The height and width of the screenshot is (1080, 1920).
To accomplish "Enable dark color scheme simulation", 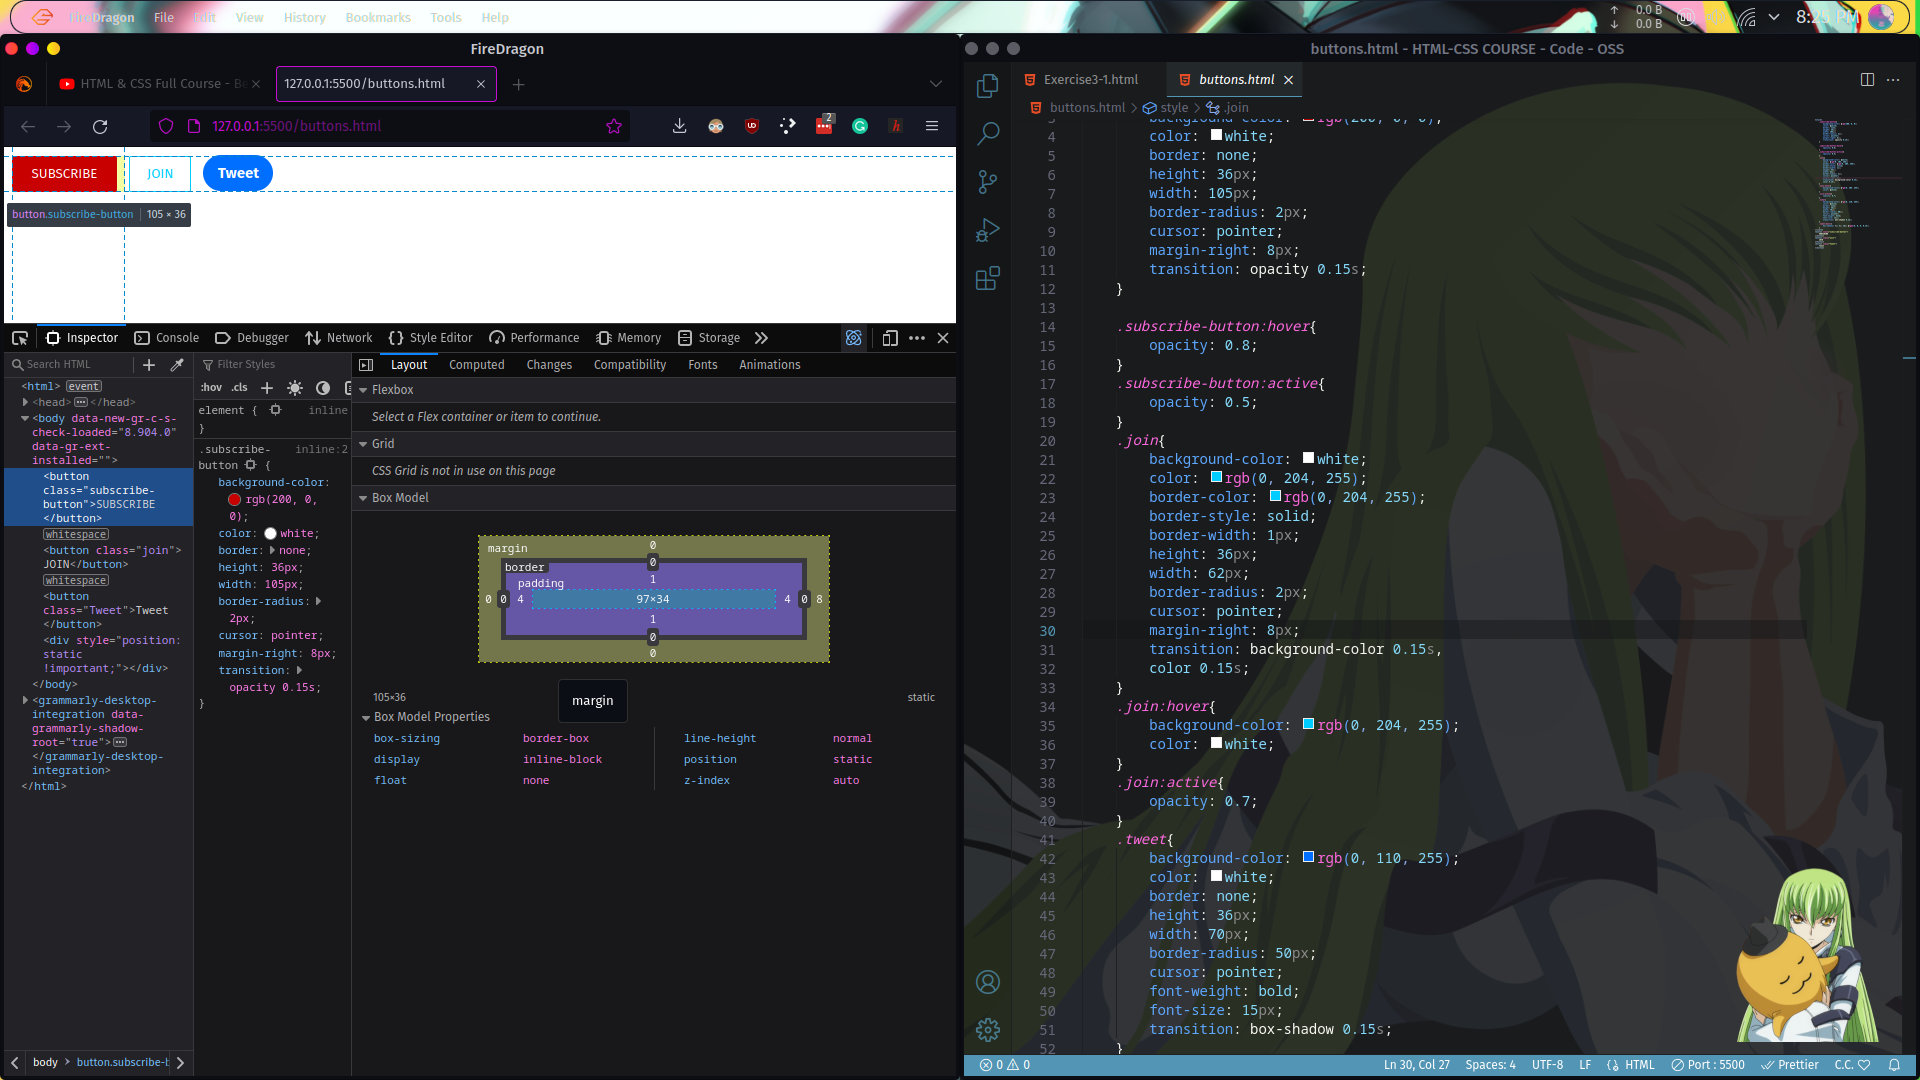I will tap(322, 388).
